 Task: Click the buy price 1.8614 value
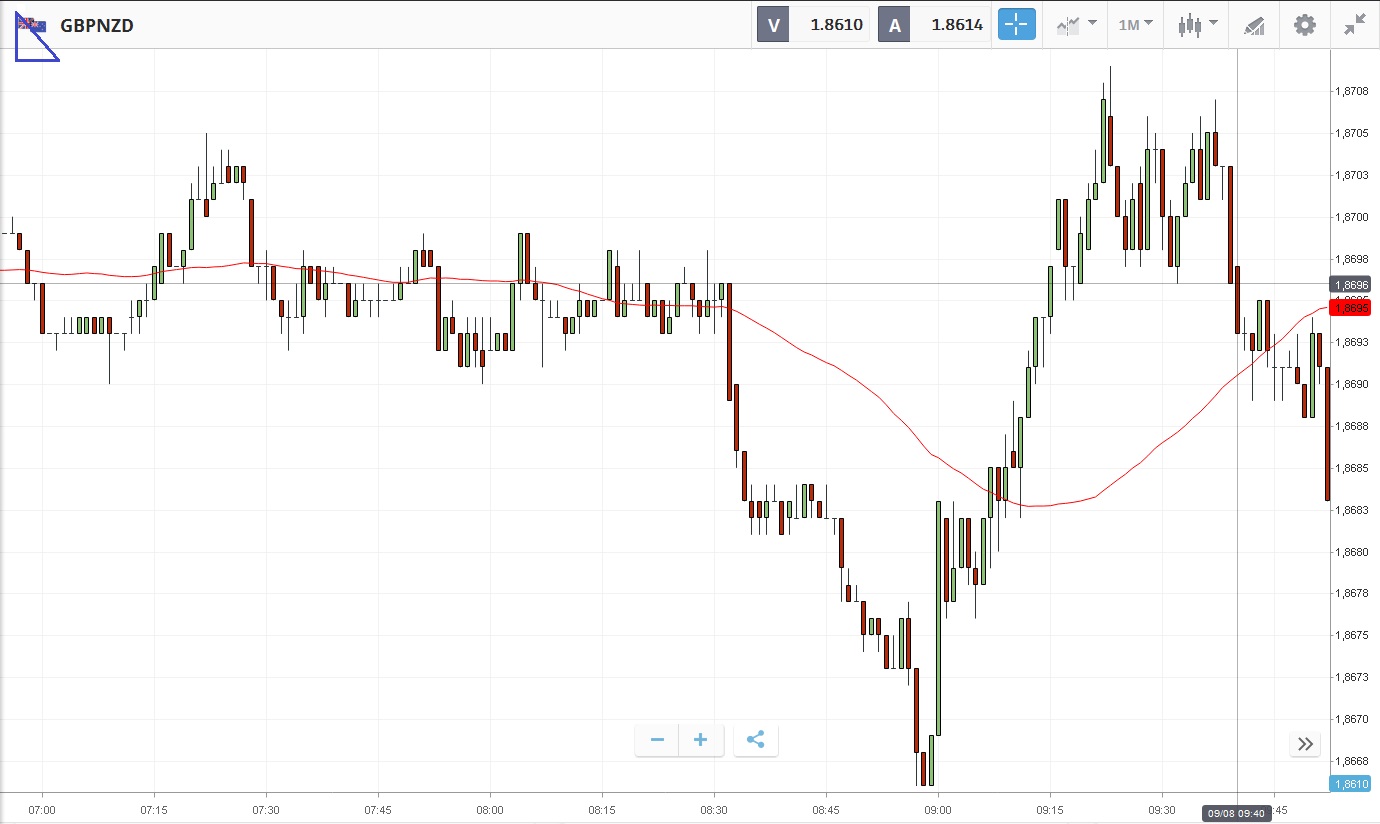tap(957, 25)
